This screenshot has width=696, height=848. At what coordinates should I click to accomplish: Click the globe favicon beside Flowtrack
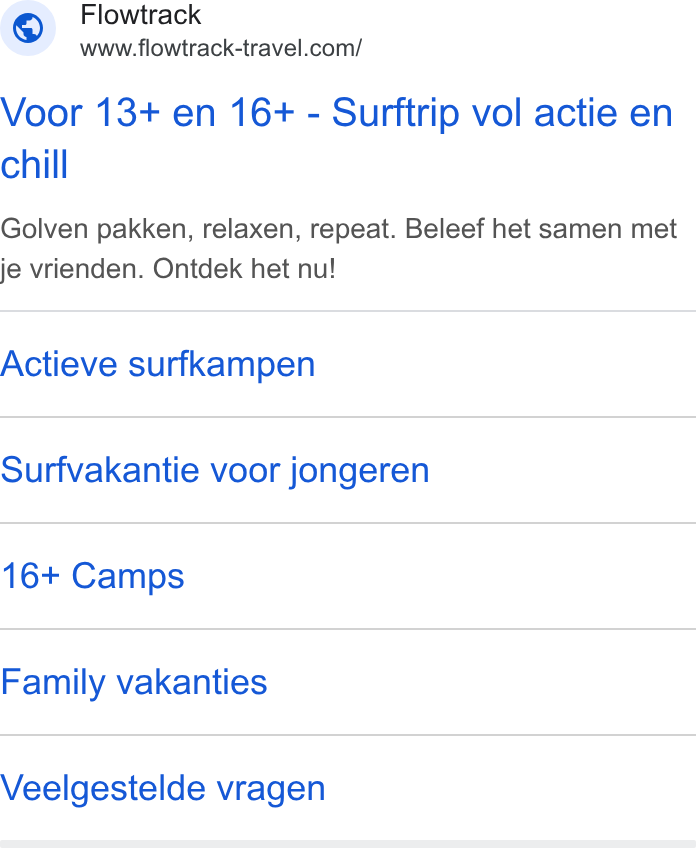[28, 28]
